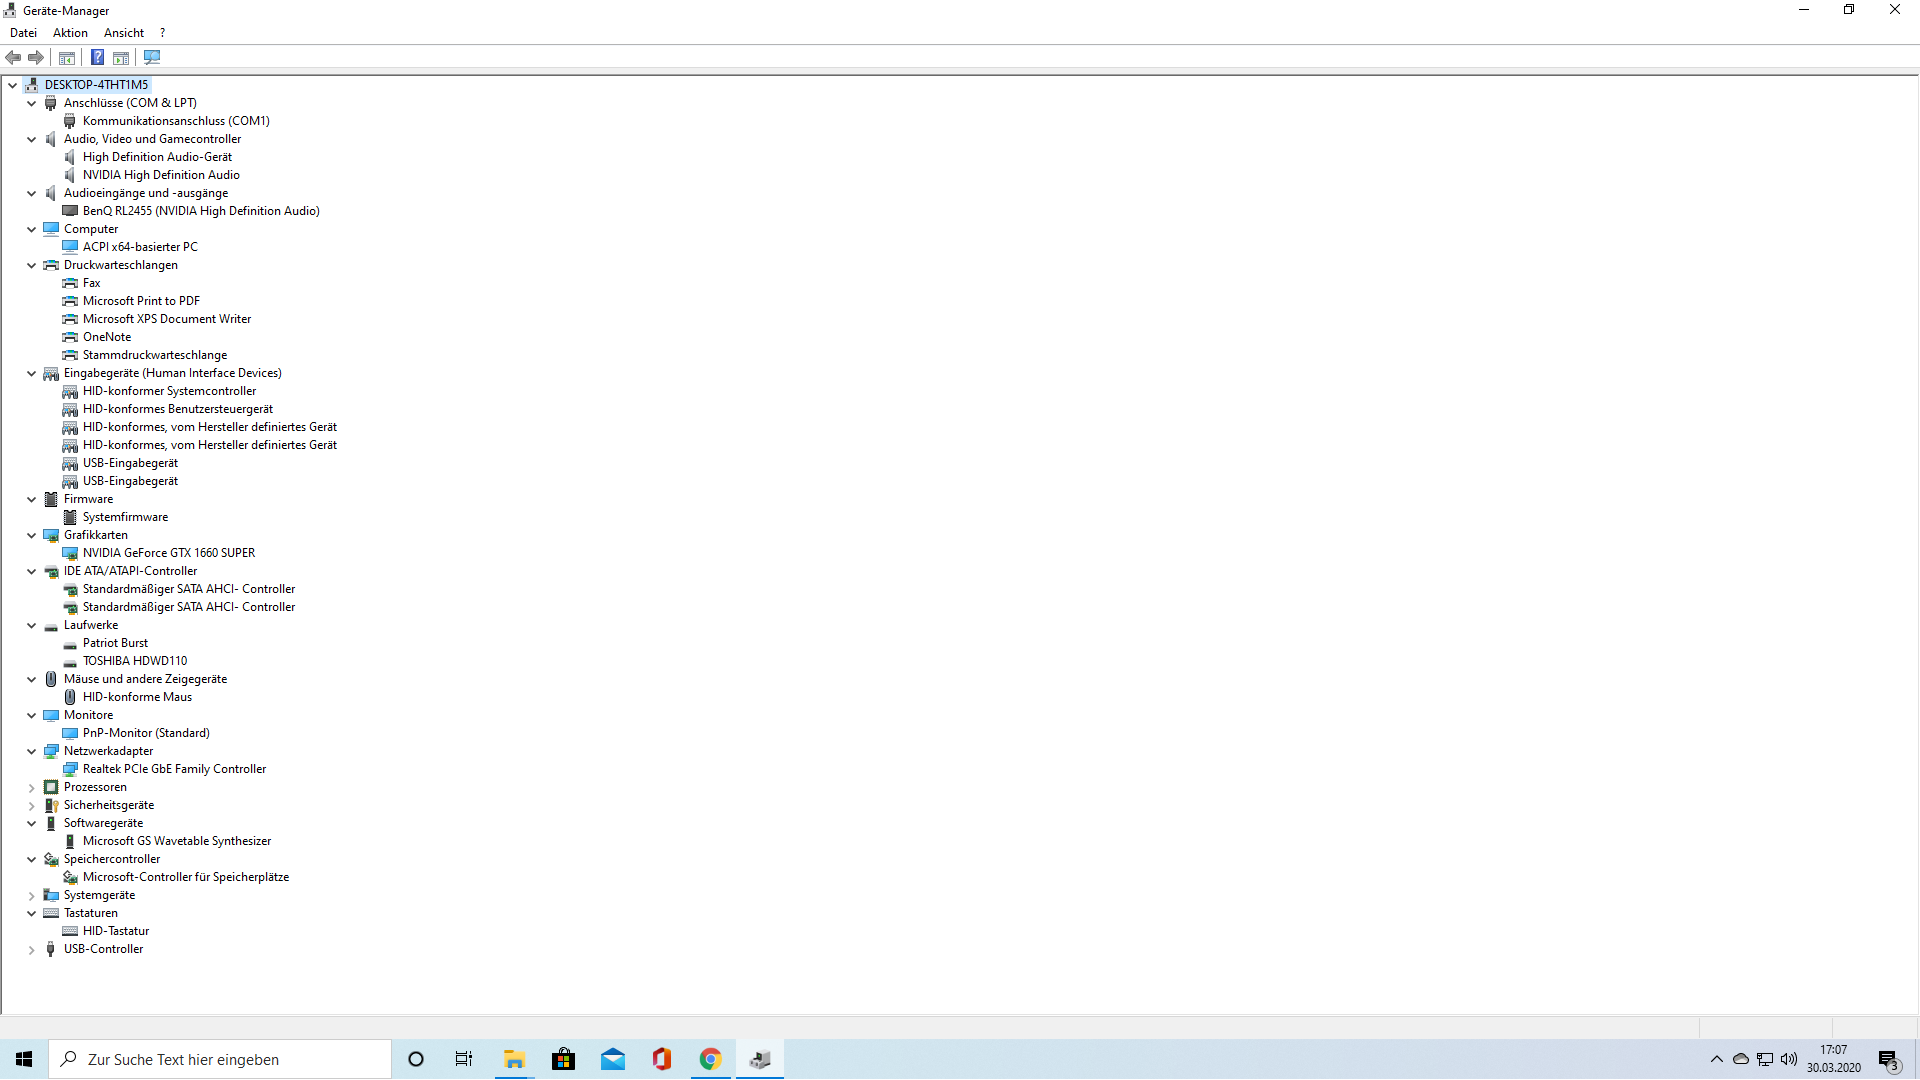Viewport: 1920px width, 1080px height.
Task: Select Realtek PCIe GbE Family Controller
Action: click(x=174, y=769)
